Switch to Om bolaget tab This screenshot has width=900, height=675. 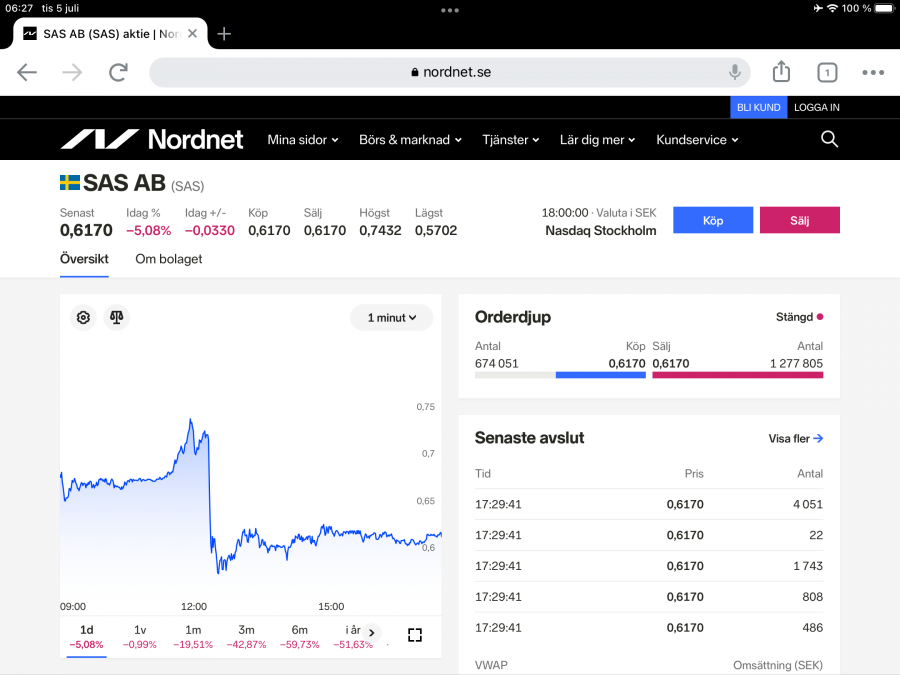(x=169, y=259)
